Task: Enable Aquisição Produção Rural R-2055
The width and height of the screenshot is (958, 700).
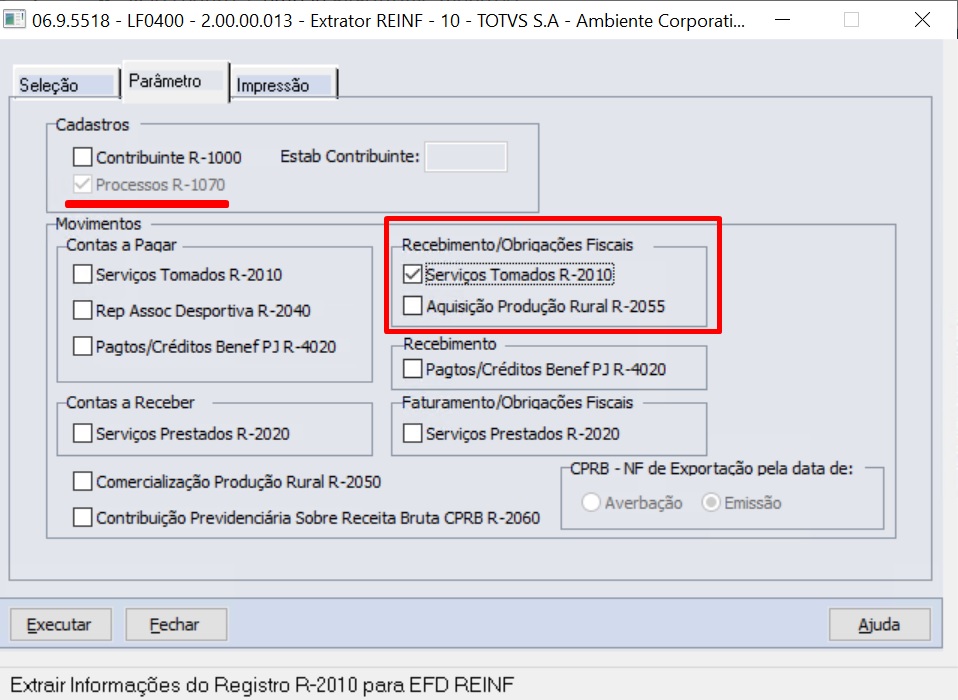Action: 412,305
